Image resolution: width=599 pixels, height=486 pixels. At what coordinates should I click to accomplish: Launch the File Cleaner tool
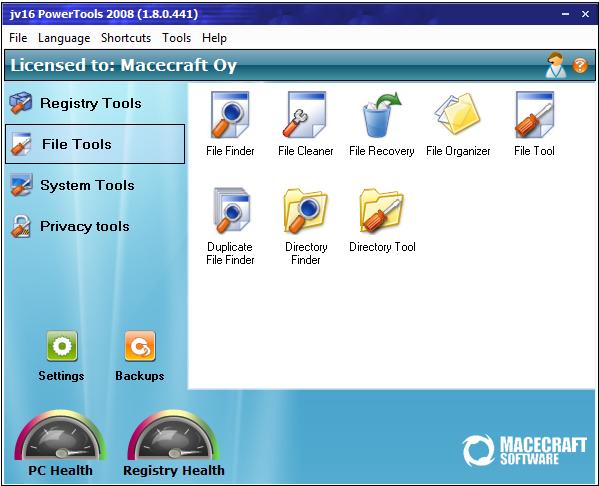point(305,115)
